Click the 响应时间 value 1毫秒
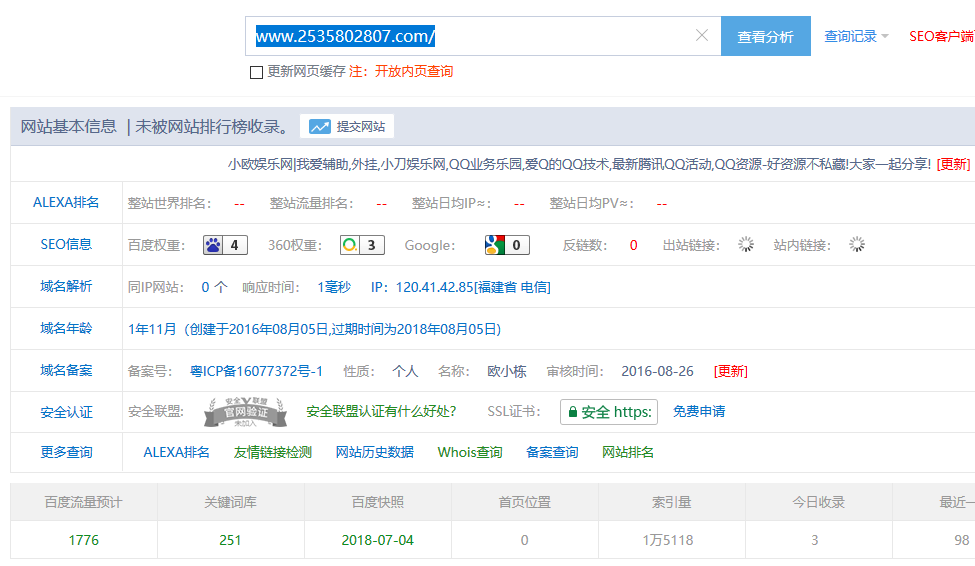The width and height of the screenshot is (975, 566). (334, 287)
